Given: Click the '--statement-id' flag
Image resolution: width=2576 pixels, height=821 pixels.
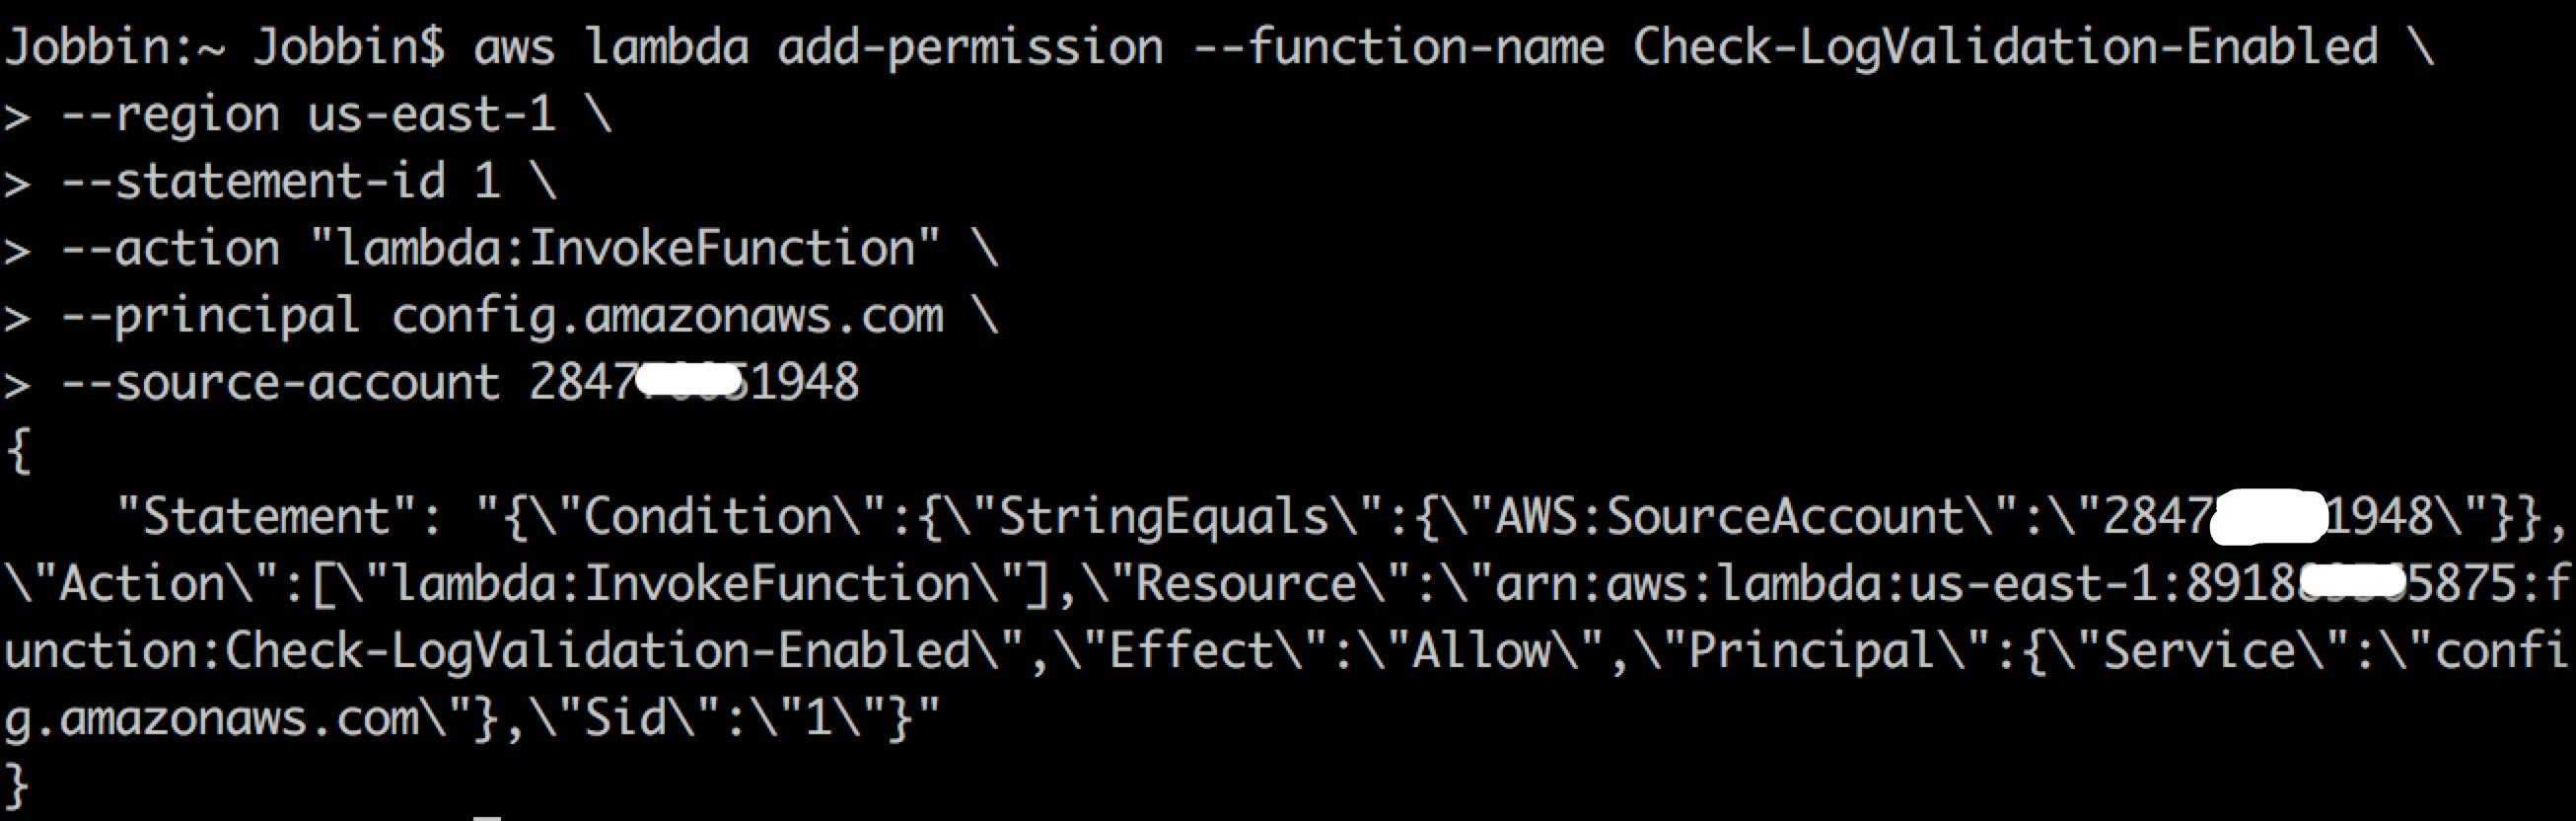Looking at the screenshot, I should pyautogui.click(x=253, y=181).
